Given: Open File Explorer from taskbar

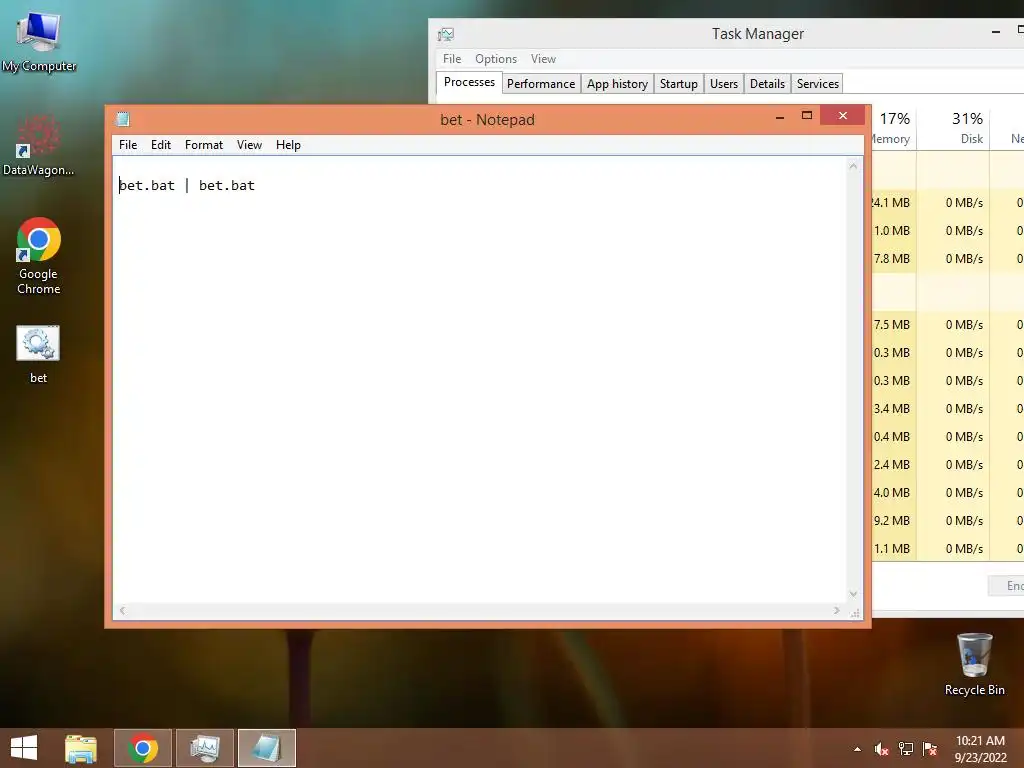Looking at the screenshot, I should tap(81, 748).
